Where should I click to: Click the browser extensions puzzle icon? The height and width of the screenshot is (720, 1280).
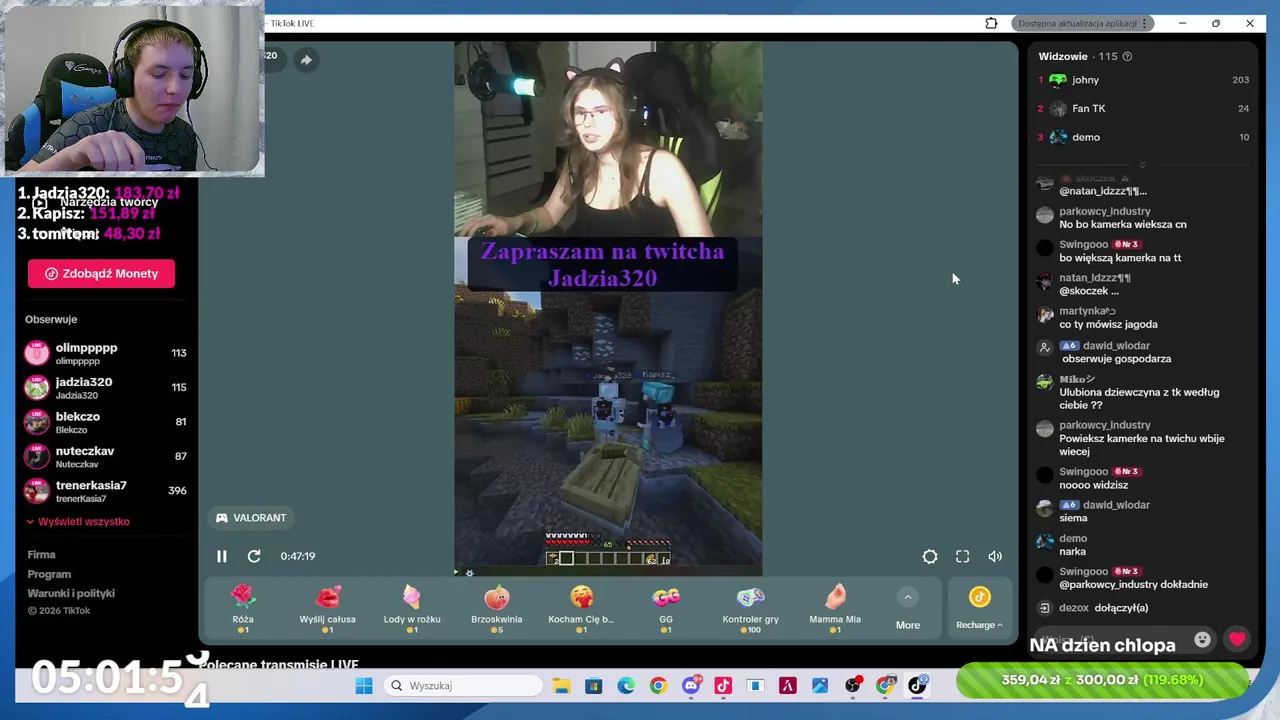(991, 23)
